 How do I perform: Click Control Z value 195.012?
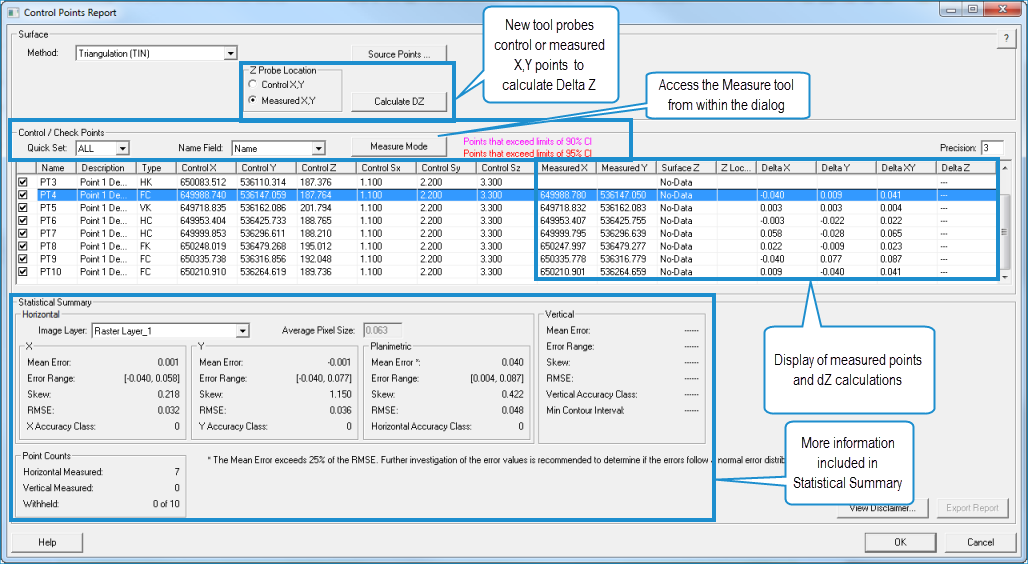coord(317,246)
